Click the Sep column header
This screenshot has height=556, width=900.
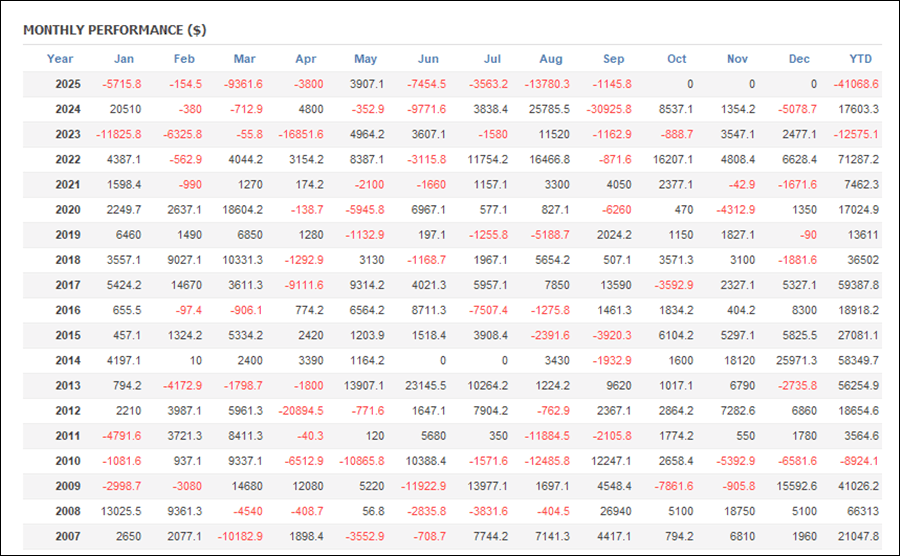(614, 59)
